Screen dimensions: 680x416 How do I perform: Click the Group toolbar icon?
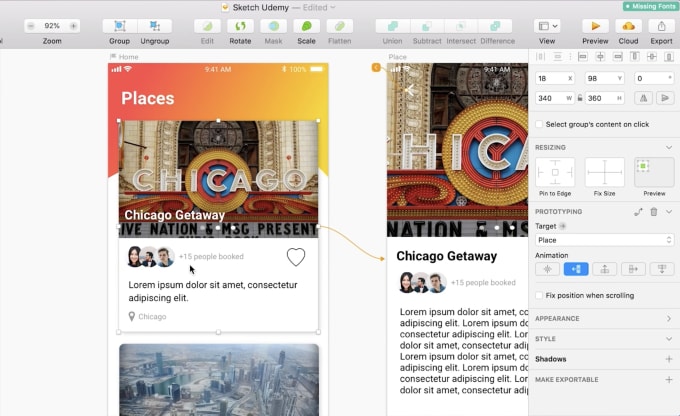click(x=120, y=26)
